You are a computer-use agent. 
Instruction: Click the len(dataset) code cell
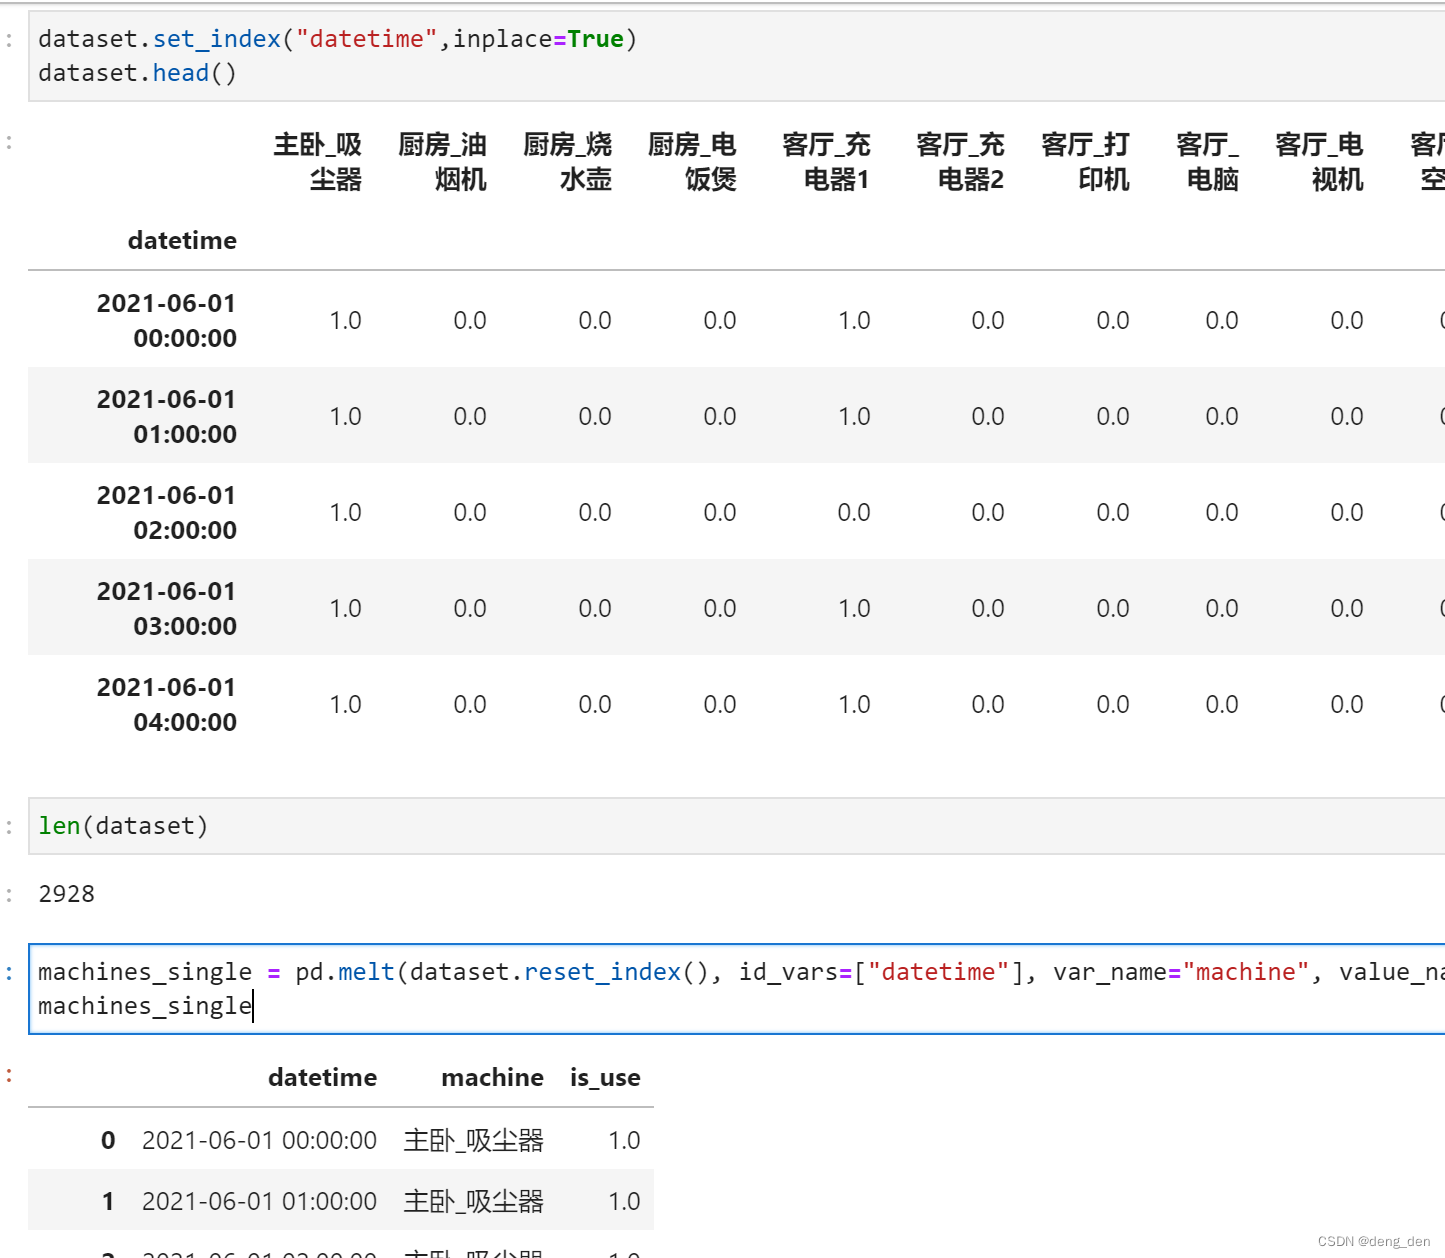pos(736,826)
